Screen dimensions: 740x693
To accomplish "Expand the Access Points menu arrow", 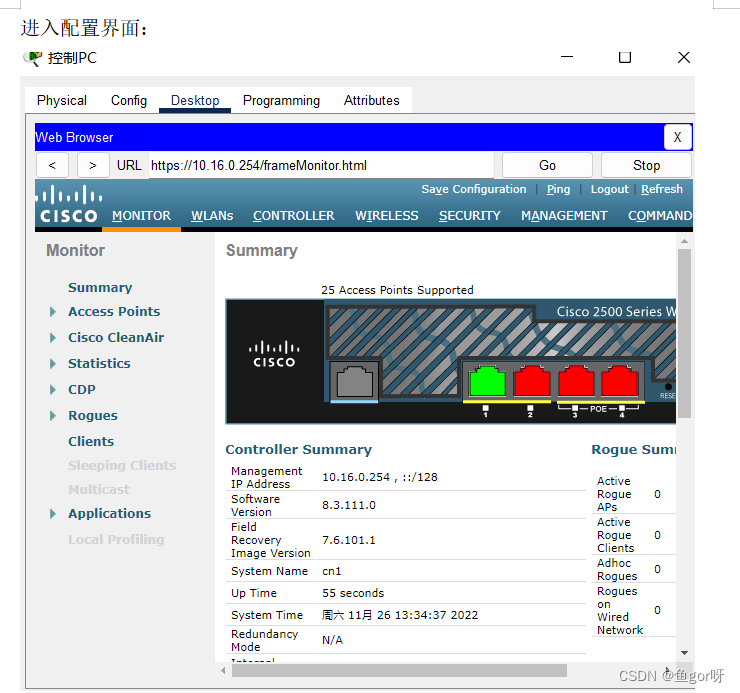I will [53, 312].
